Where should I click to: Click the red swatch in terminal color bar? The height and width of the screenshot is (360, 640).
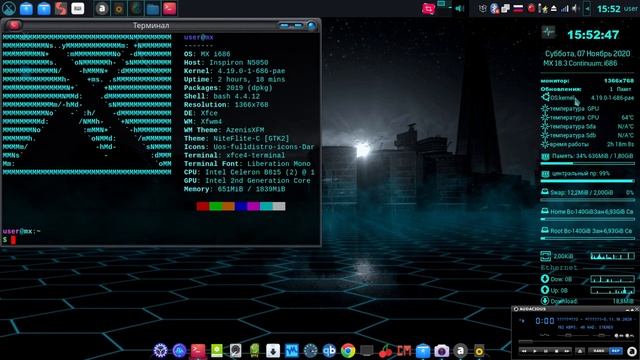pos(202,206)
